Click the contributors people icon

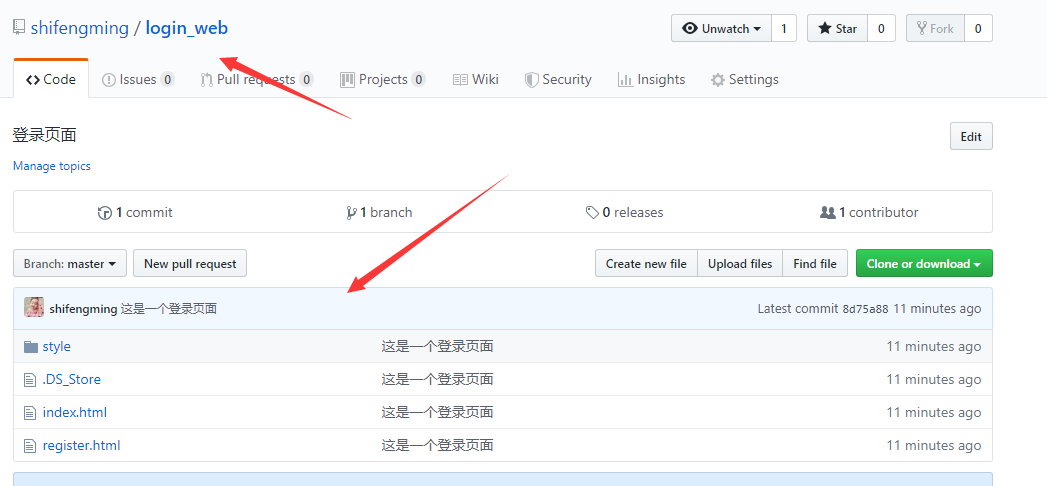tap(827, 213)
